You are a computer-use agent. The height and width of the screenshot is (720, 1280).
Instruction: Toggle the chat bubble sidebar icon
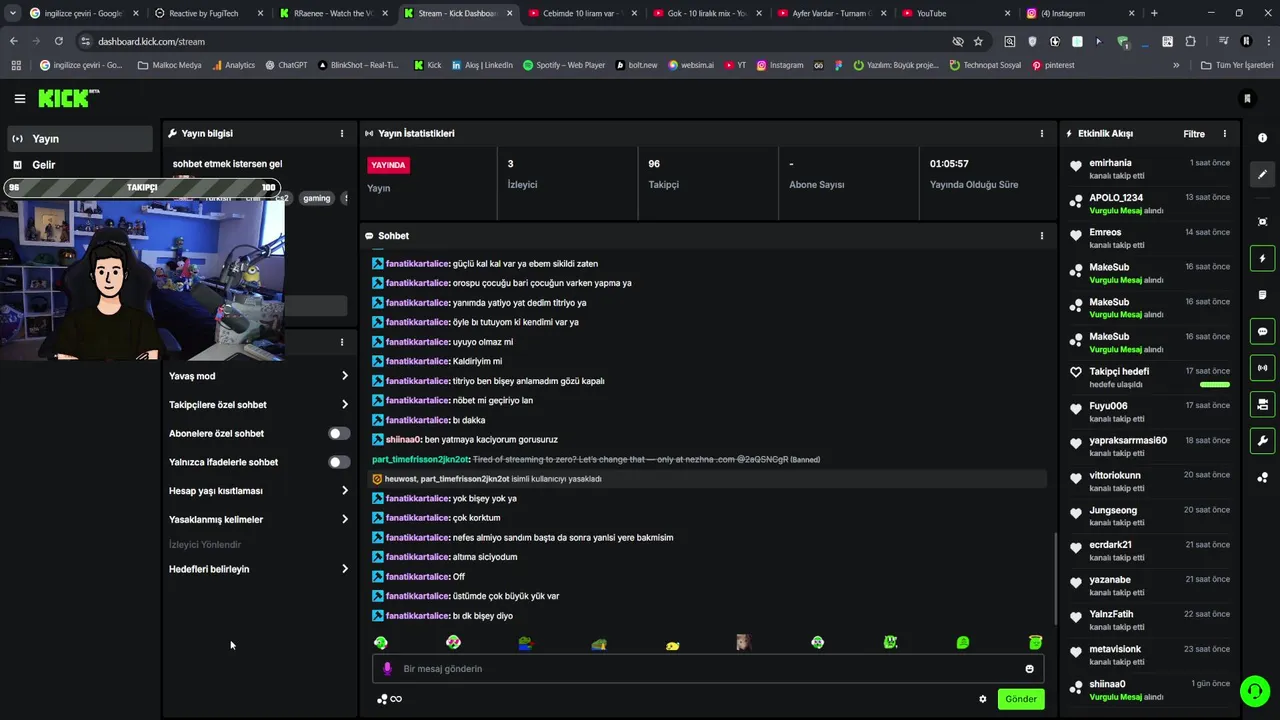click(x=1262, y=331)
